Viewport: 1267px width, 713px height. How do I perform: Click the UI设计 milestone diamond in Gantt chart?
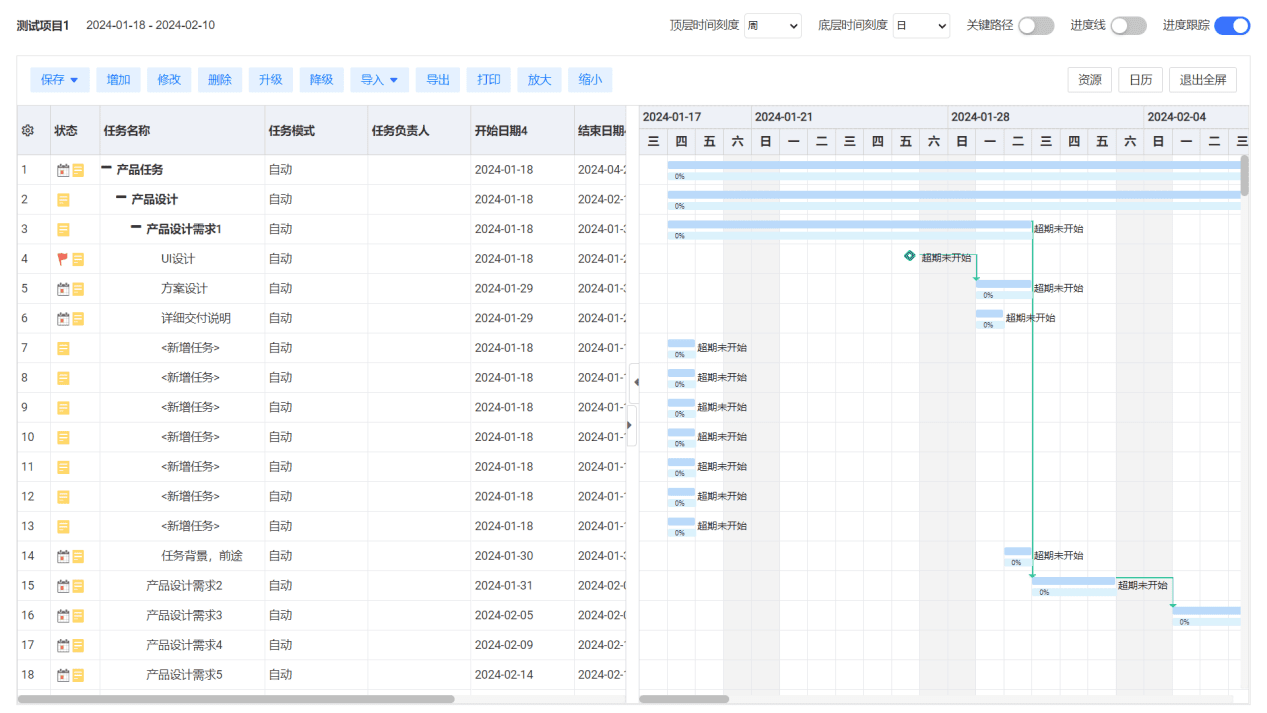click(x=909, y=256)
